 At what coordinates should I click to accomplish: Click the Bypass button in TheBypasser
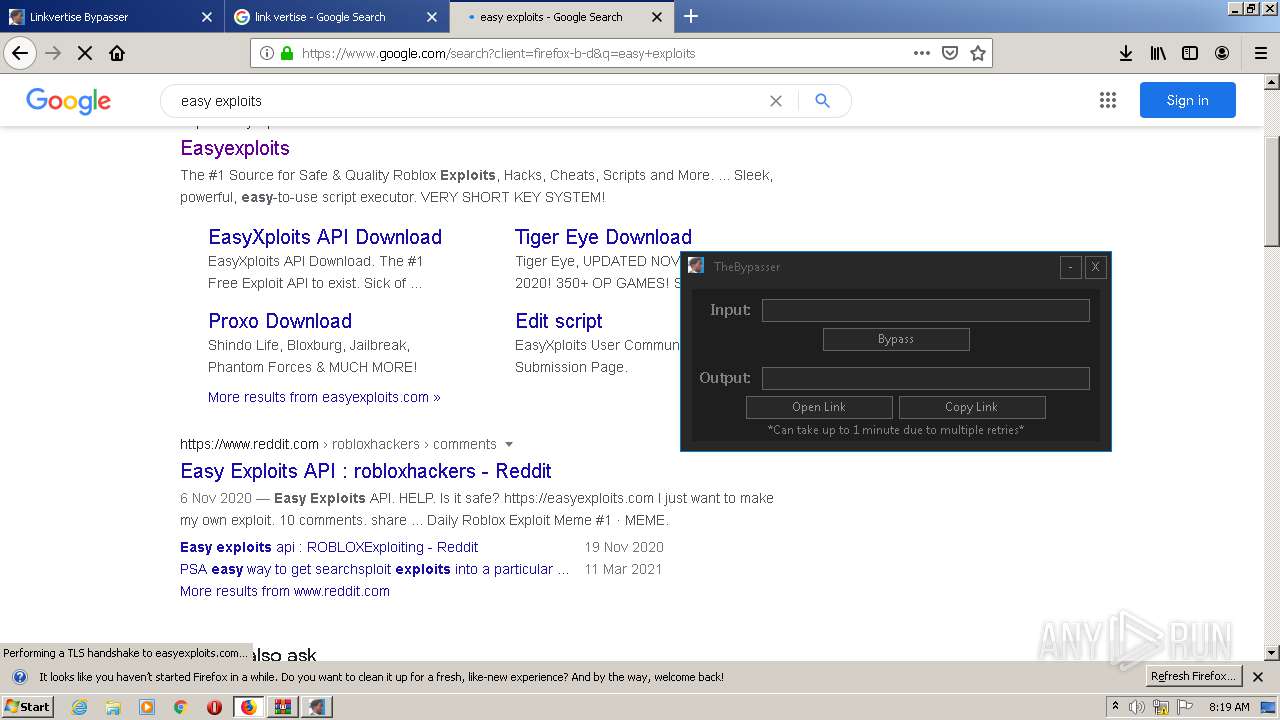pyautogui.click(x=896, y=339)
